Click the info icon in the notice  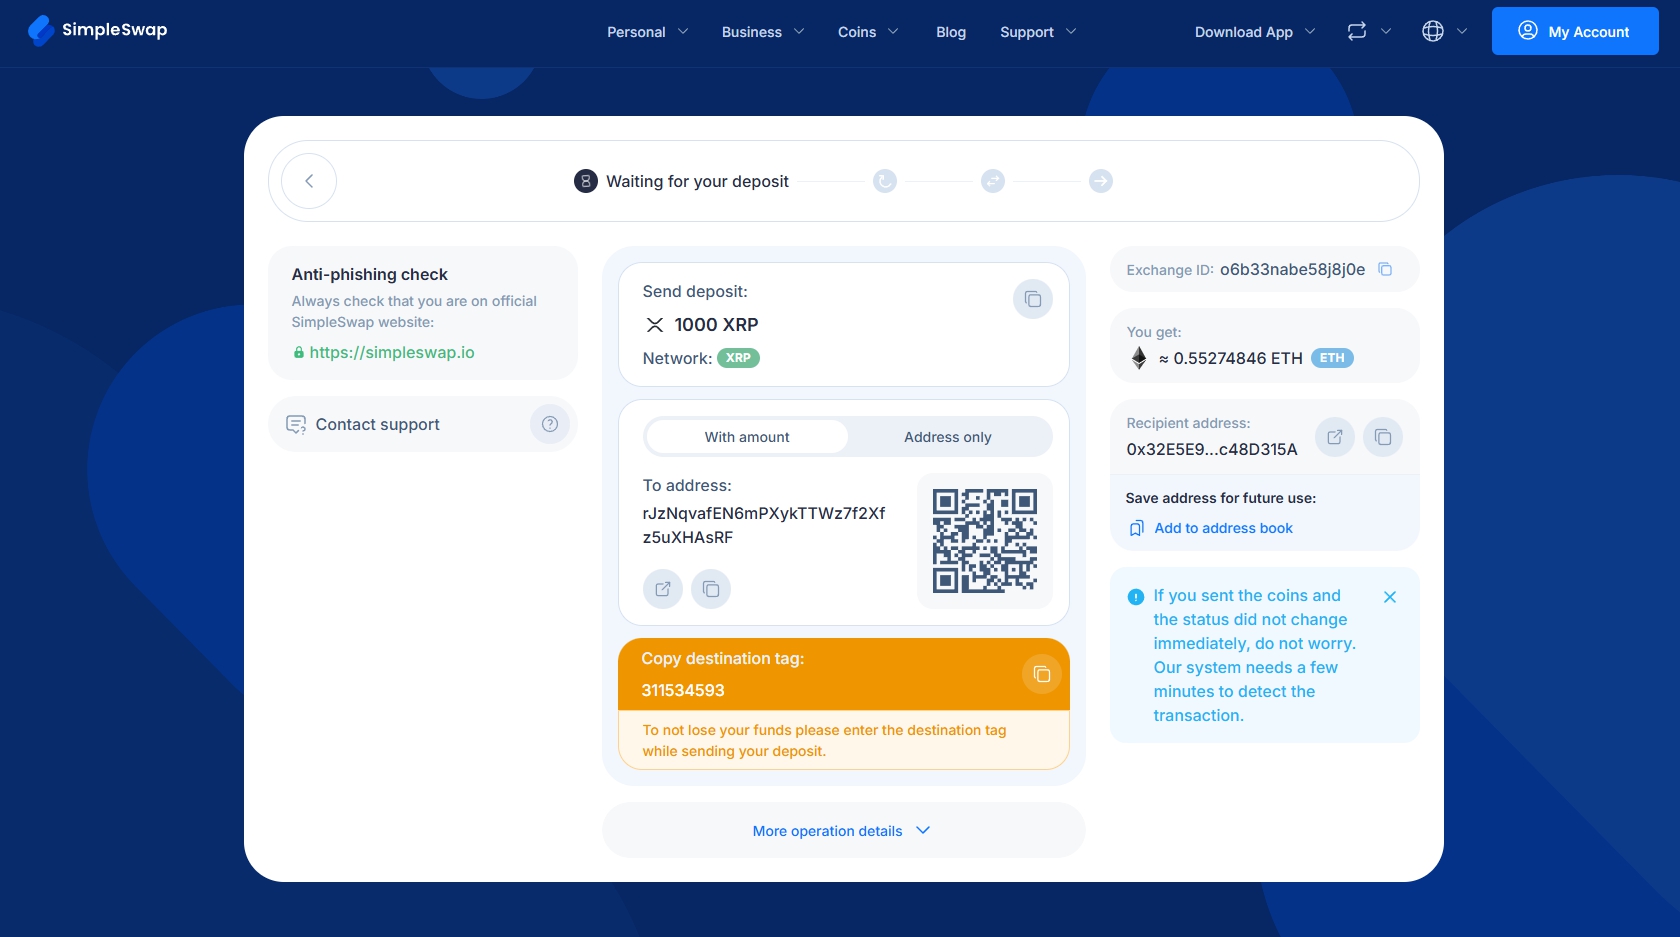[x=1136, y=597]
